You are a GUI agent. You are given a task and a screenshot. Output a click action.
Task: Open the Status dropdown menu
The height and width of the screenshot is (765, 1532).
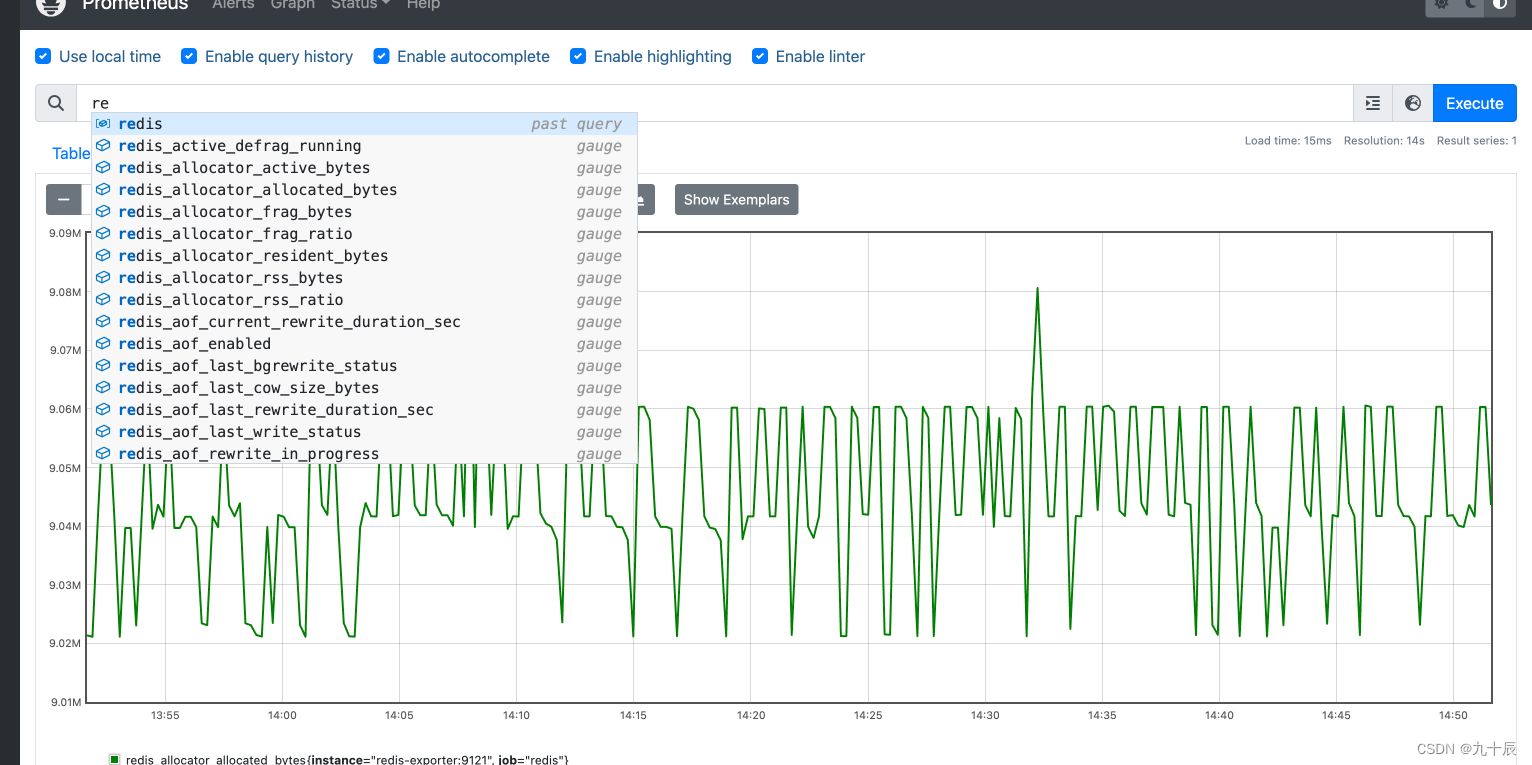tap(359, 5)
